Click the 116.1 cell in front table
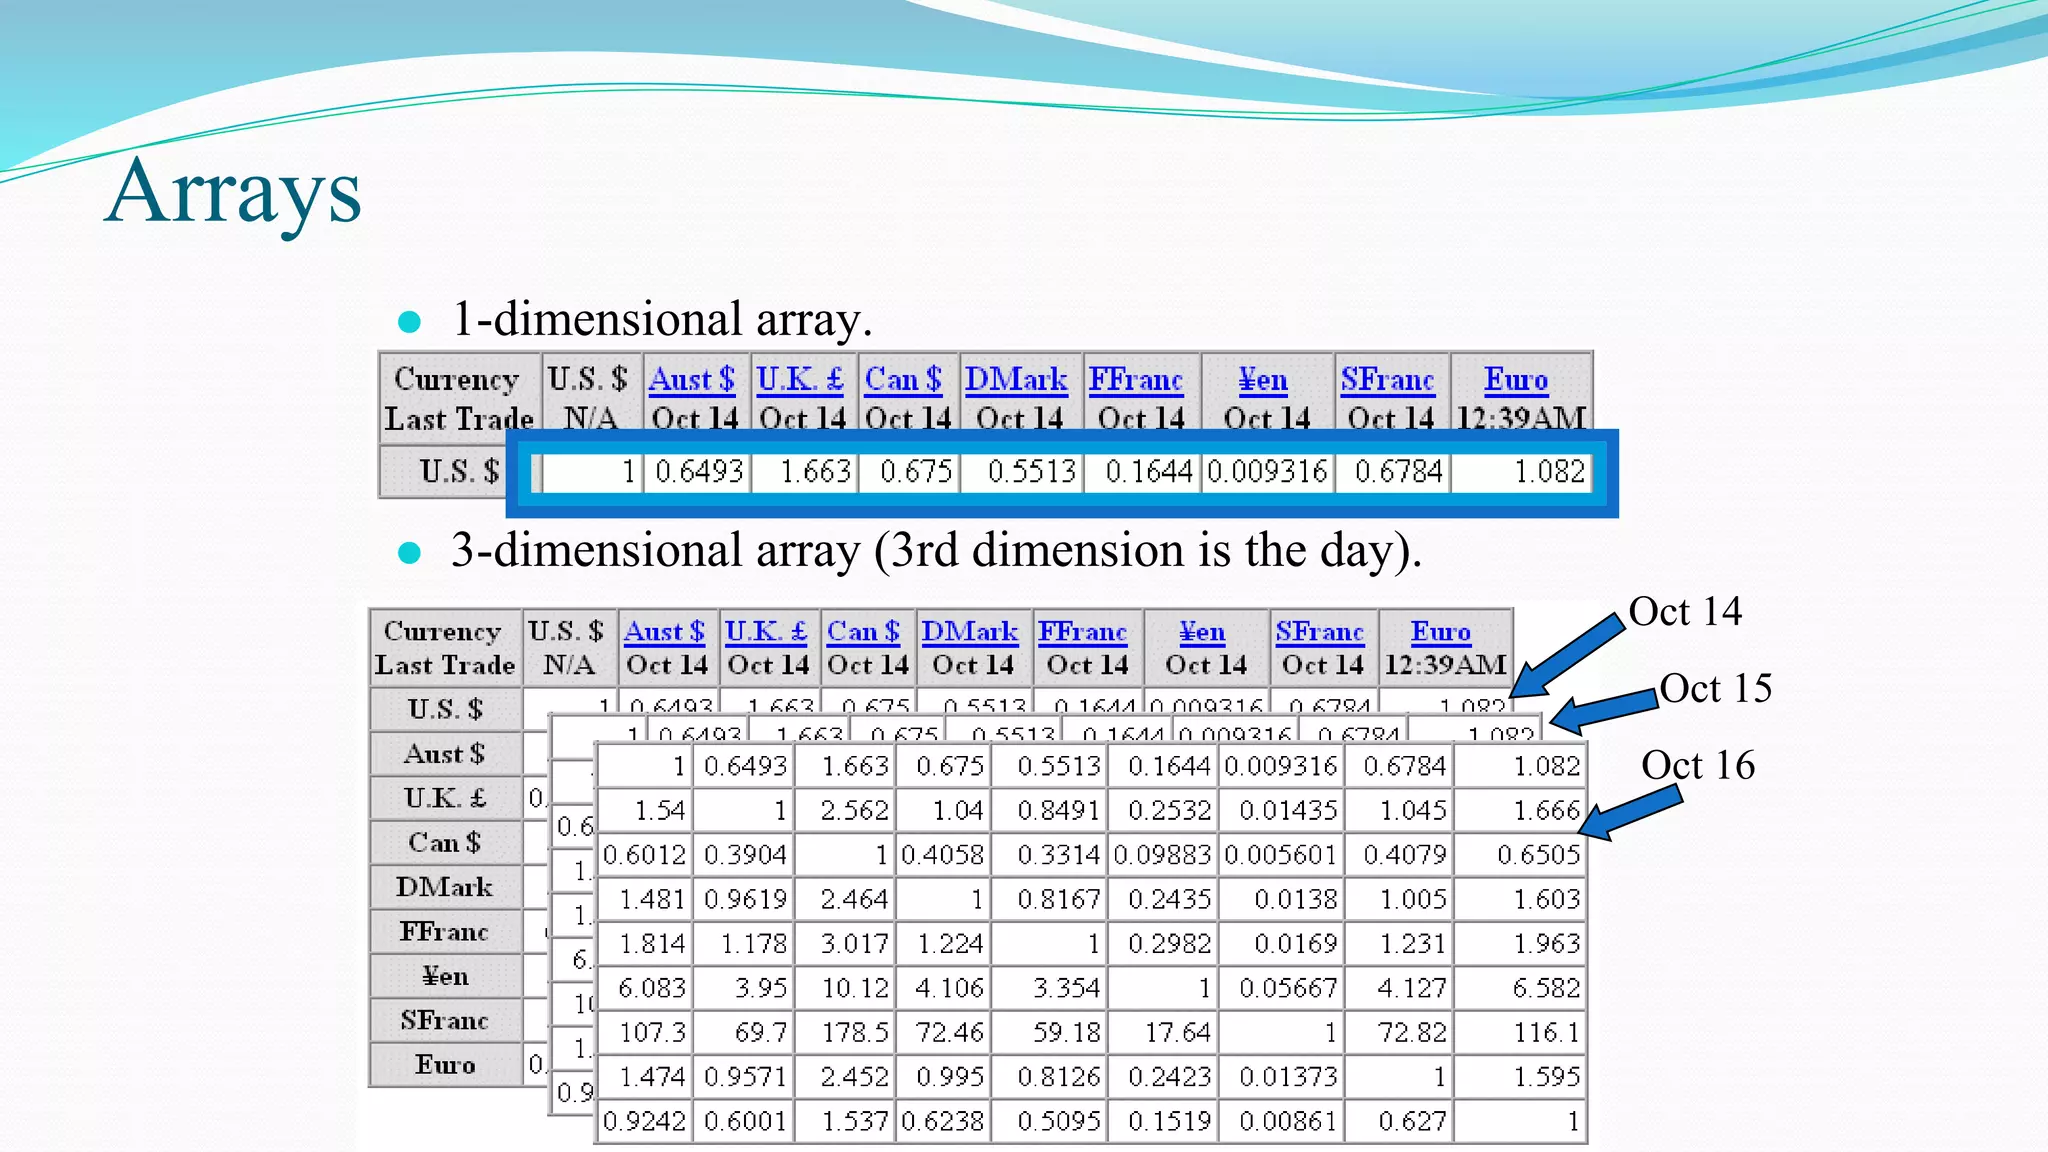Screen dimensions: 2048x1152 tap(1546, 1033)
